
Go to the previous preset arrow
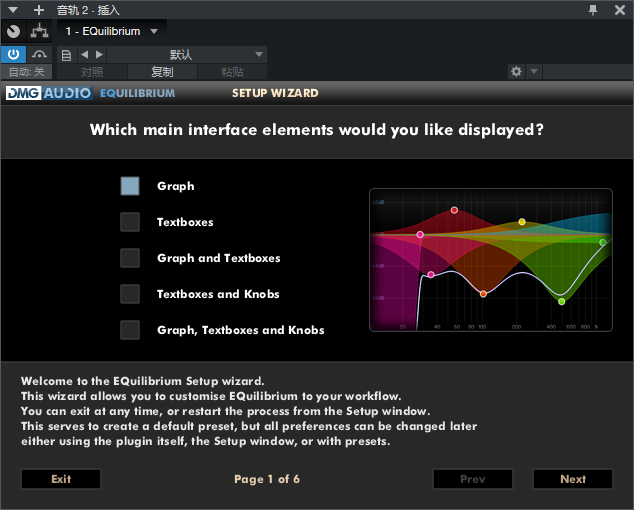(x=84, y=54)
